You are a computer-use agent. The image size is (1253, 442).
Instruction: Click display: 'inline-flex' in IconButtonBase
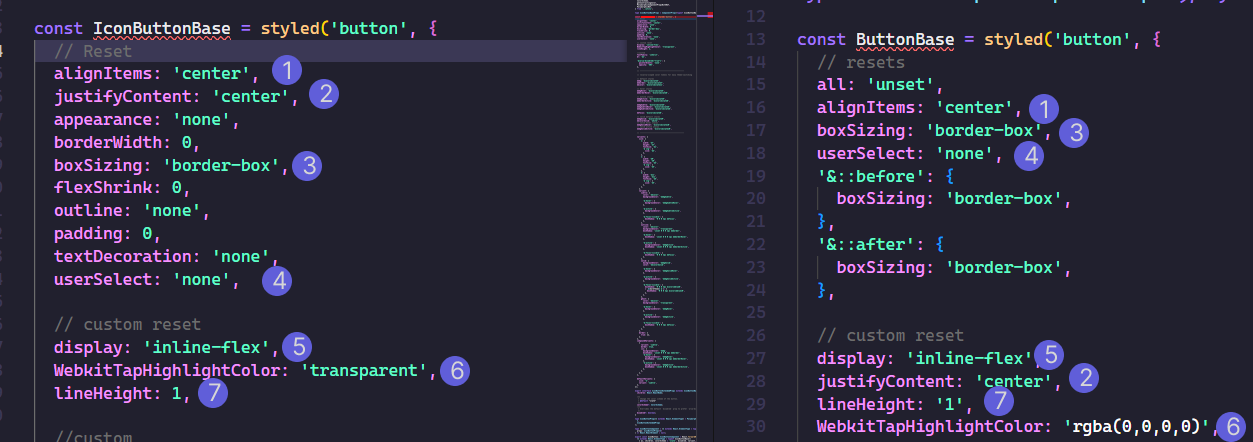point(166,348)
